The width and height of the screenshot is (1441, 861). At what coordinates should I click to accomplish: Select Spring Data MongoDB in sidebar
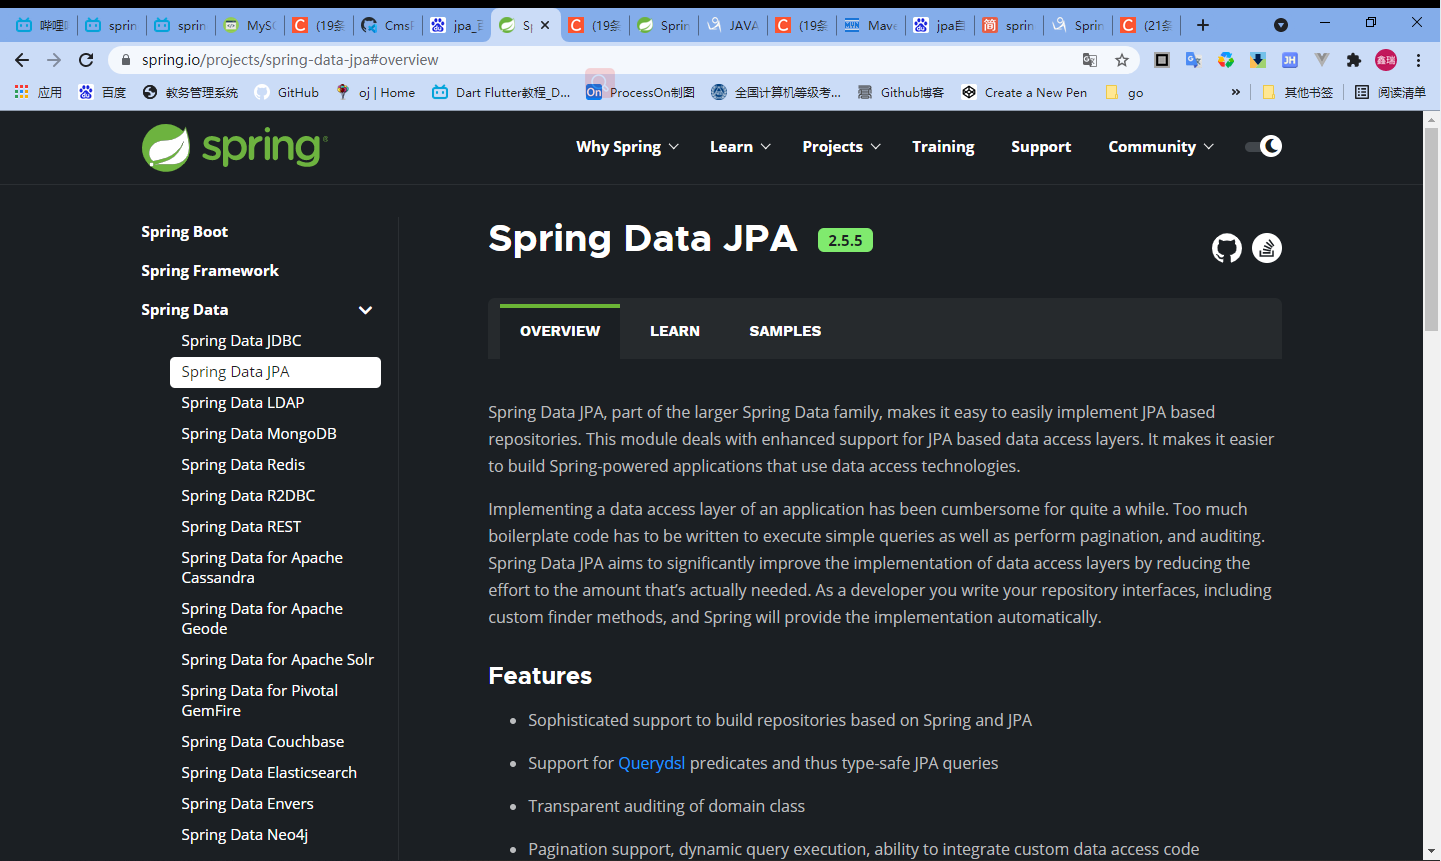point(259,433)
